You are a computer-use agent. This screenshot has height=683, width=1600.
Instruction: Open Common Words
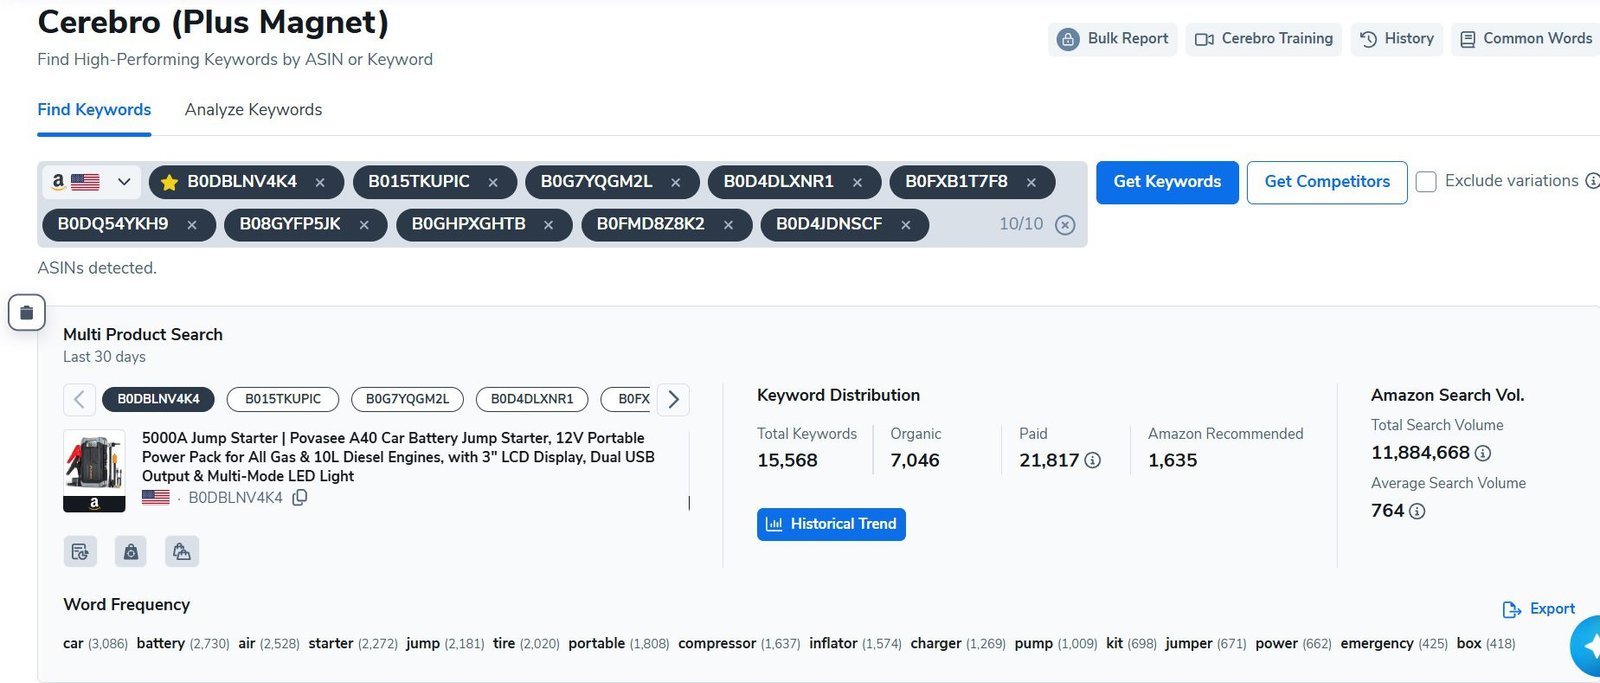pos(1526,39)
